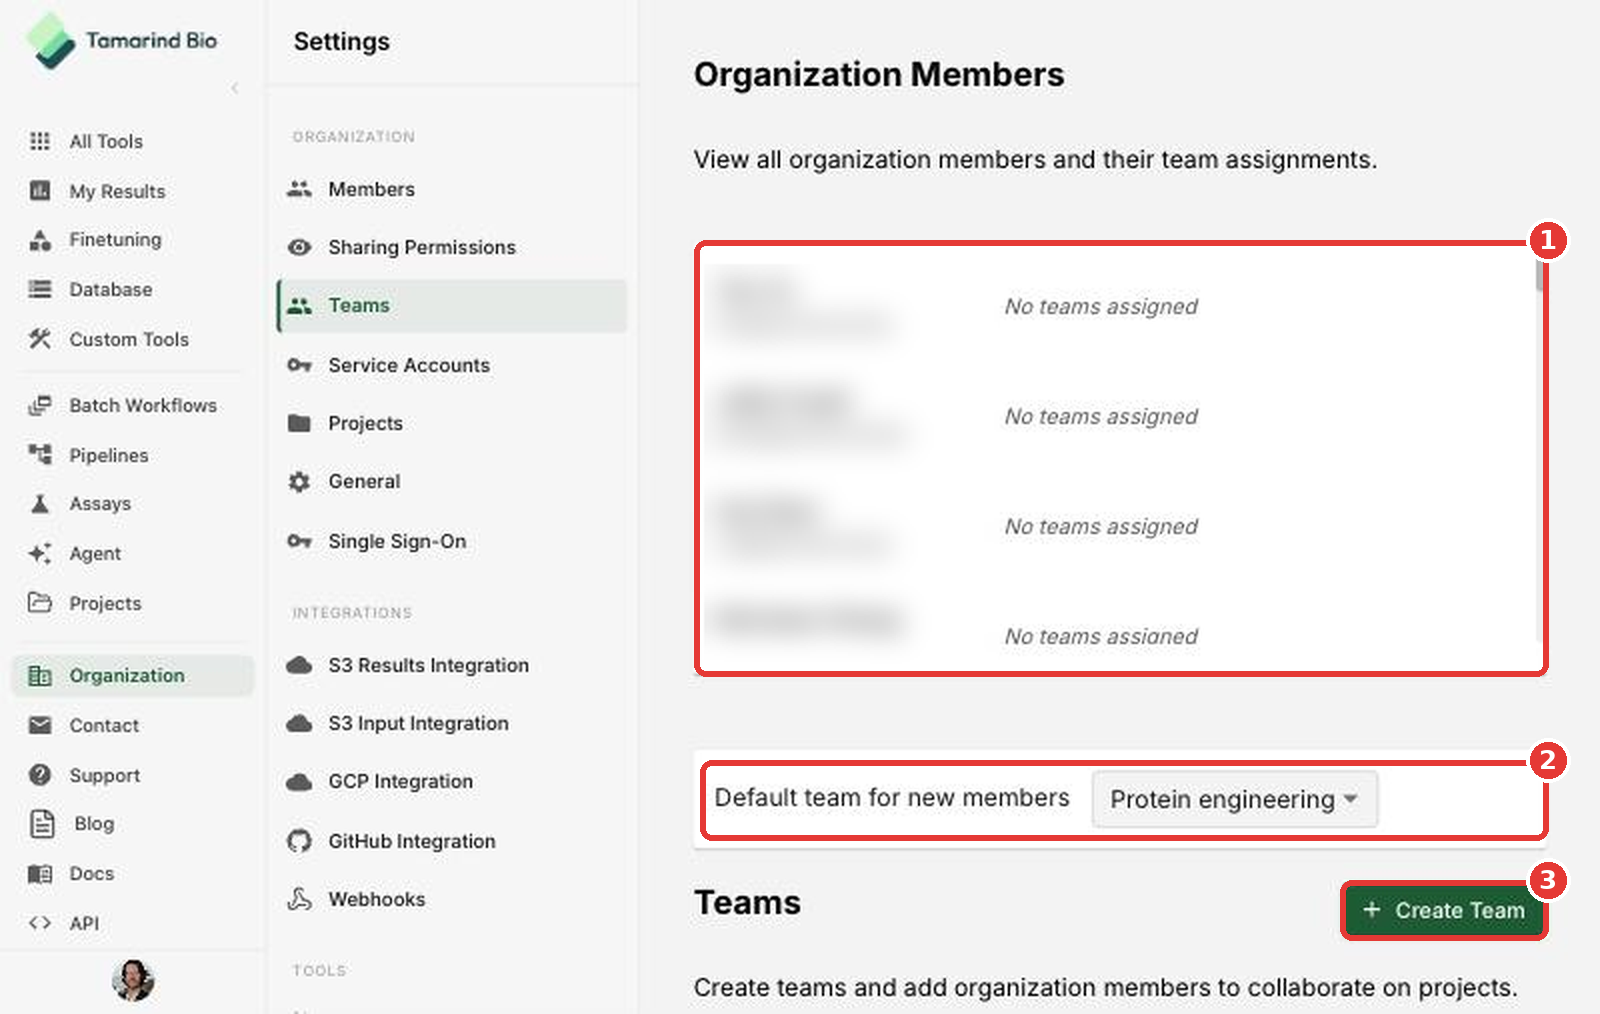Open Organization in left sidebar
Viewport: 1600px width, 1014px height.
133,675
